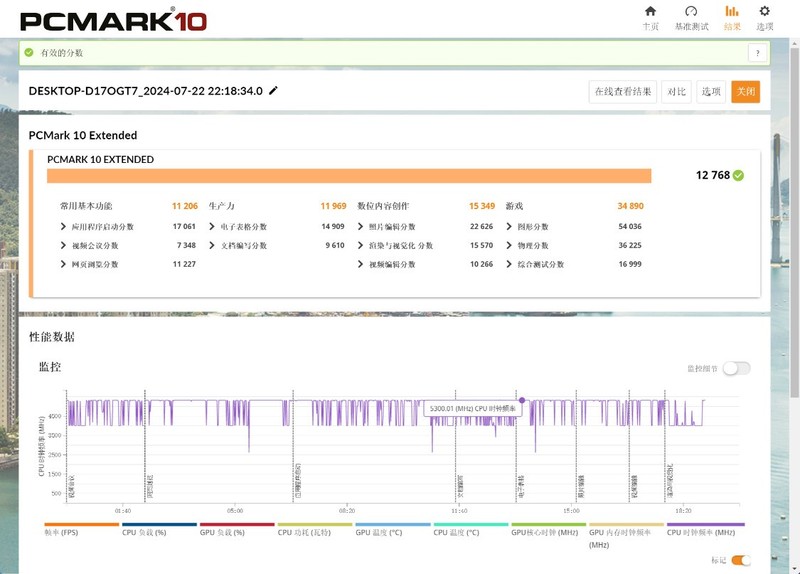
Task: Open the question mark help button
Action: (x=757, y=53)
